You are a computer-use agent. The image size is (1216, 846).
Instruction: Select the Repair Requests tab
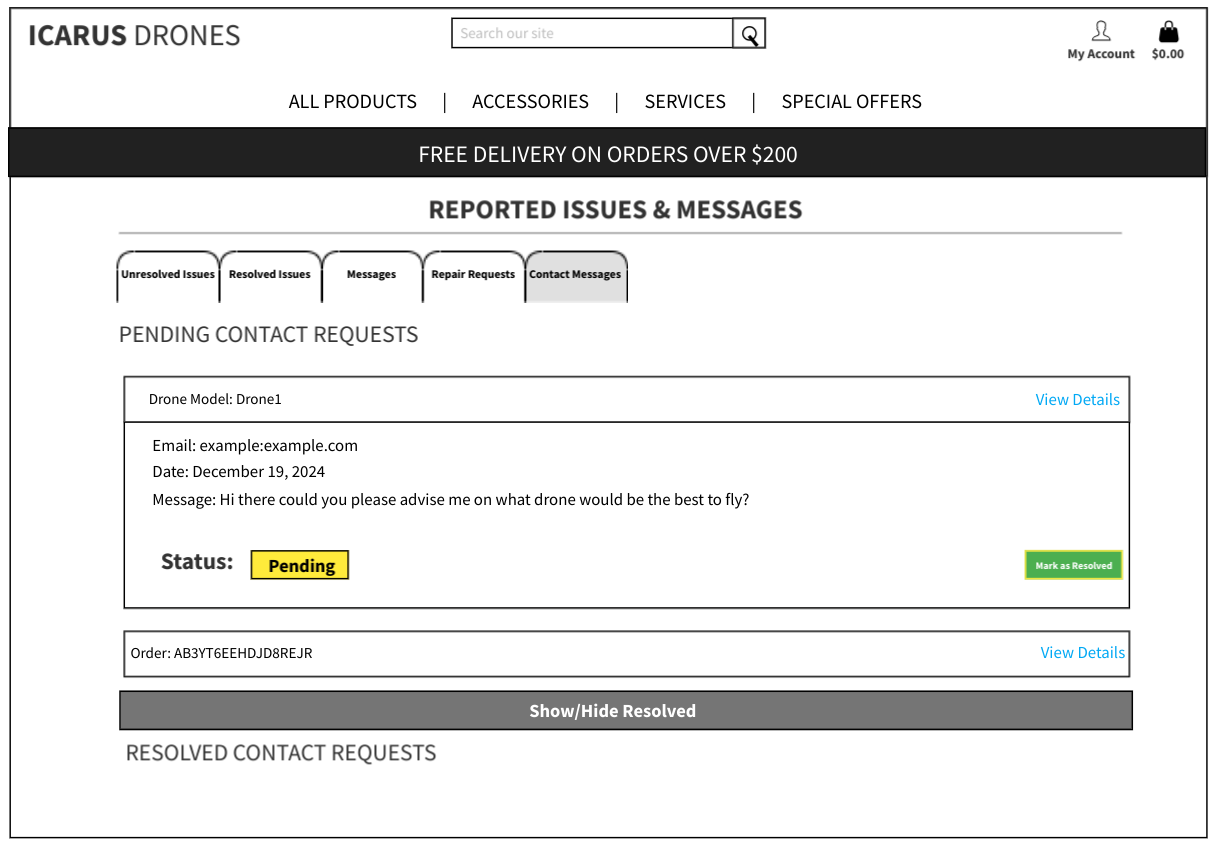[x=473, y=275]
